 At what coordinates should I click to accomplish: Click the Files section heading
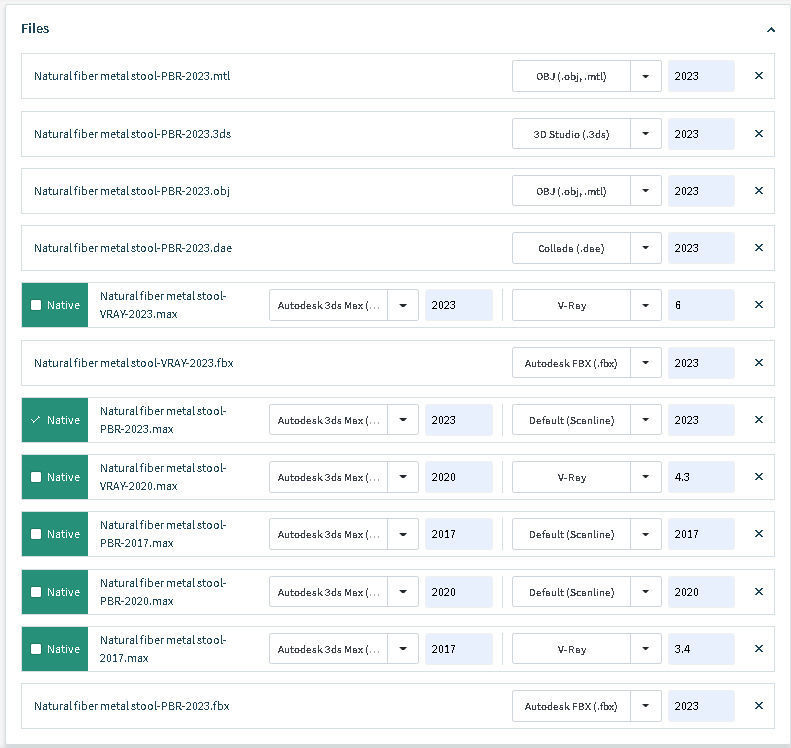pos(35,29)
